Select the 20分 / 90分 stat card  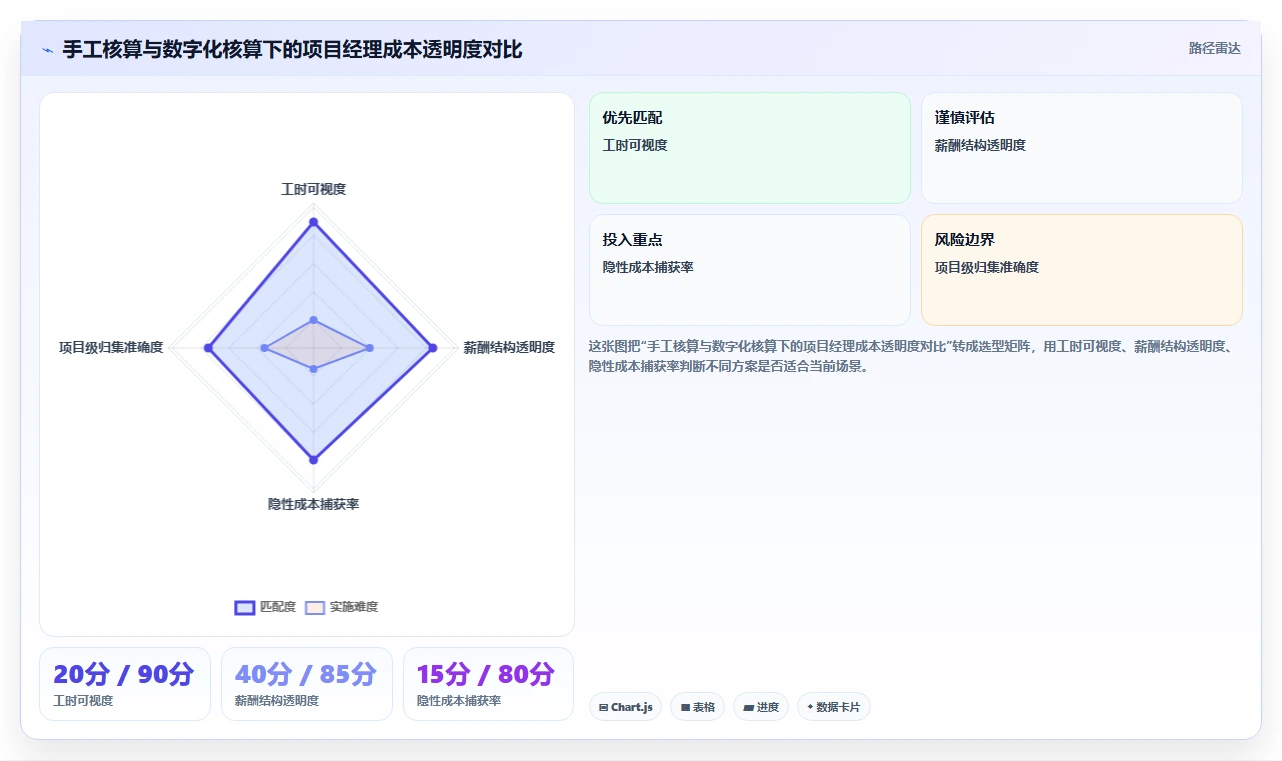coord(125,684)
